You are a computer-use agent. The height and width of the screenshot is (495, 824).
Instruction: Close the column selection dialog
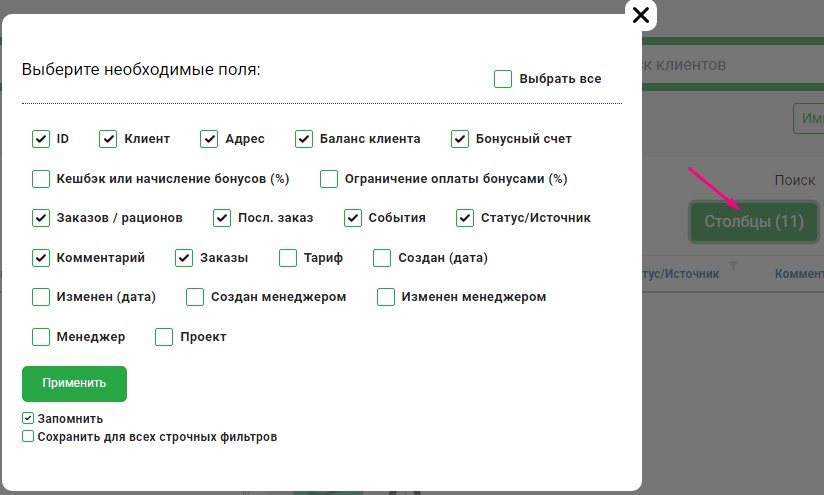pyautogui.click(x=641, y=14)
